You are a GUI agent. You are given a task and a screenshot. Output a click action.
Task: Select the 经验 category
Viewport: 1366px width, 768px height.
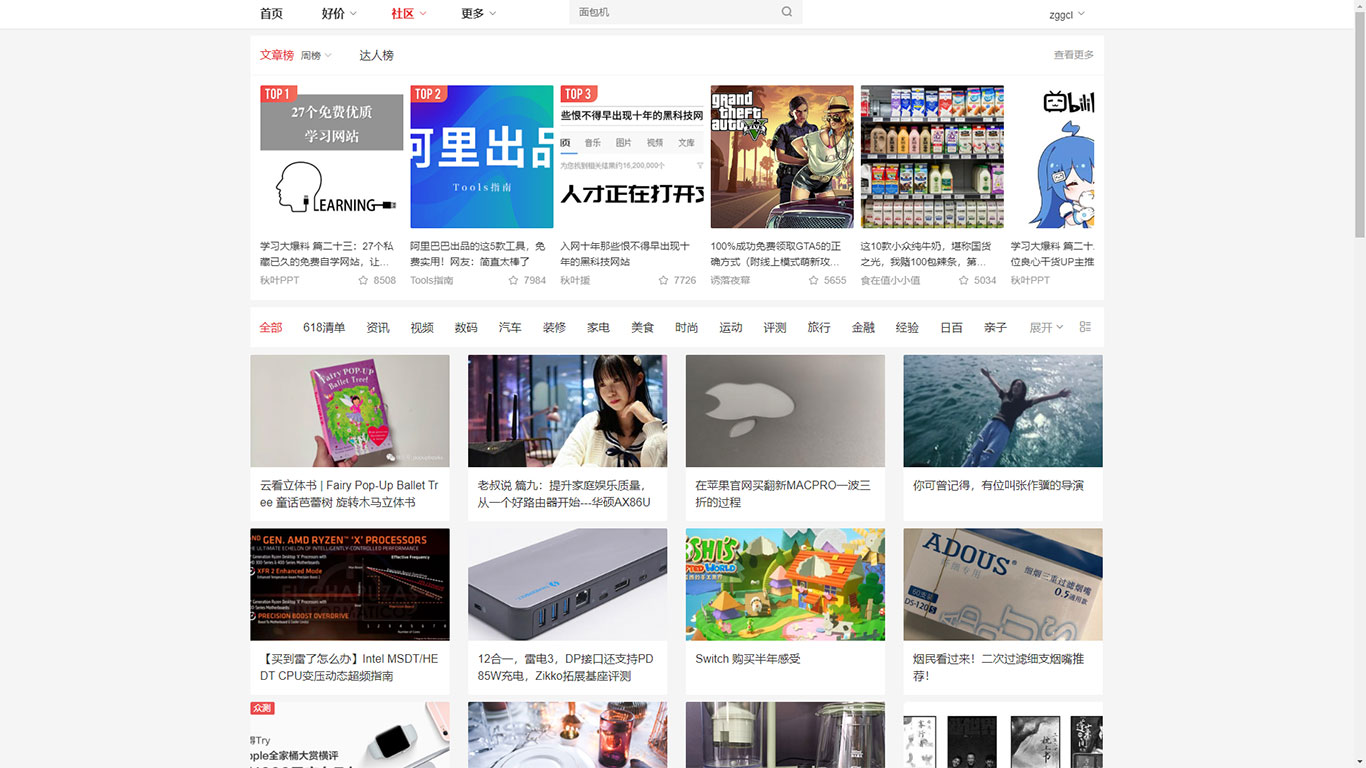[907, 328]
